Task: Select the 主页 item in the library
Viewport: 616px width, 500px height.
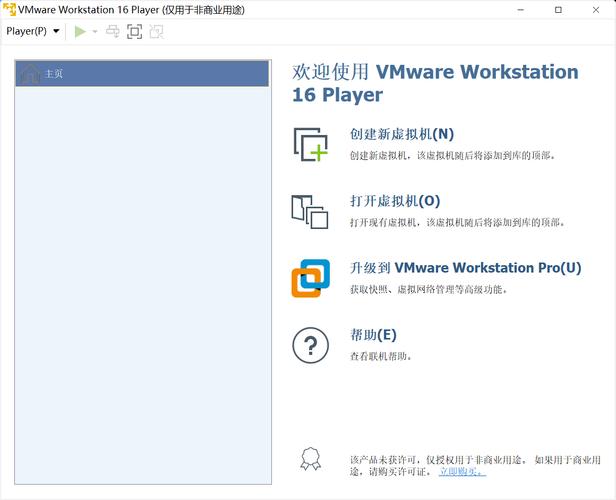Action: pyautogui.click(x=142, y=73)
